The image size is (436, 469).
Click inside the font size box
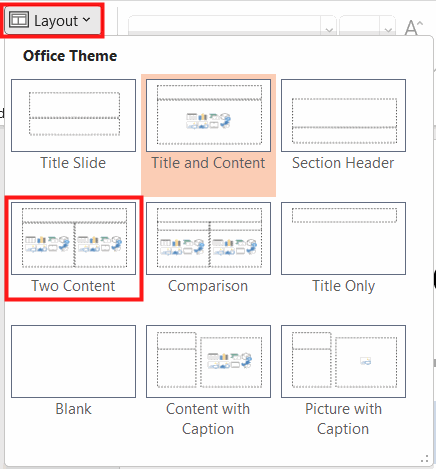coord(360,25)
